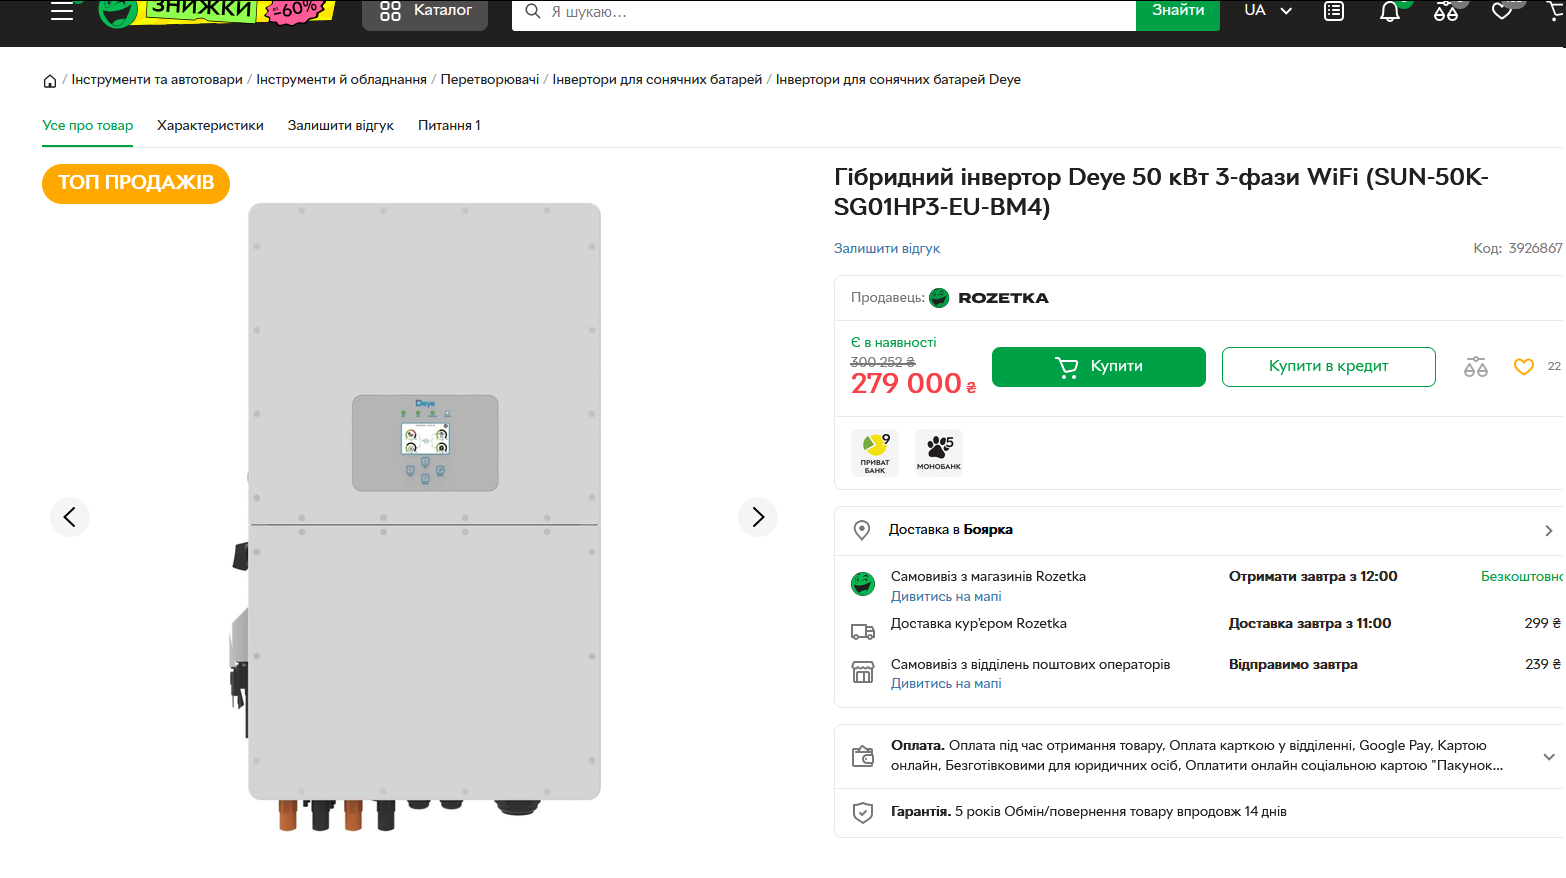The width and height of the screenshot is (1566, 878).
Task: Click the 'Є в наявності' stock status
Action: (x=894, y=343)
